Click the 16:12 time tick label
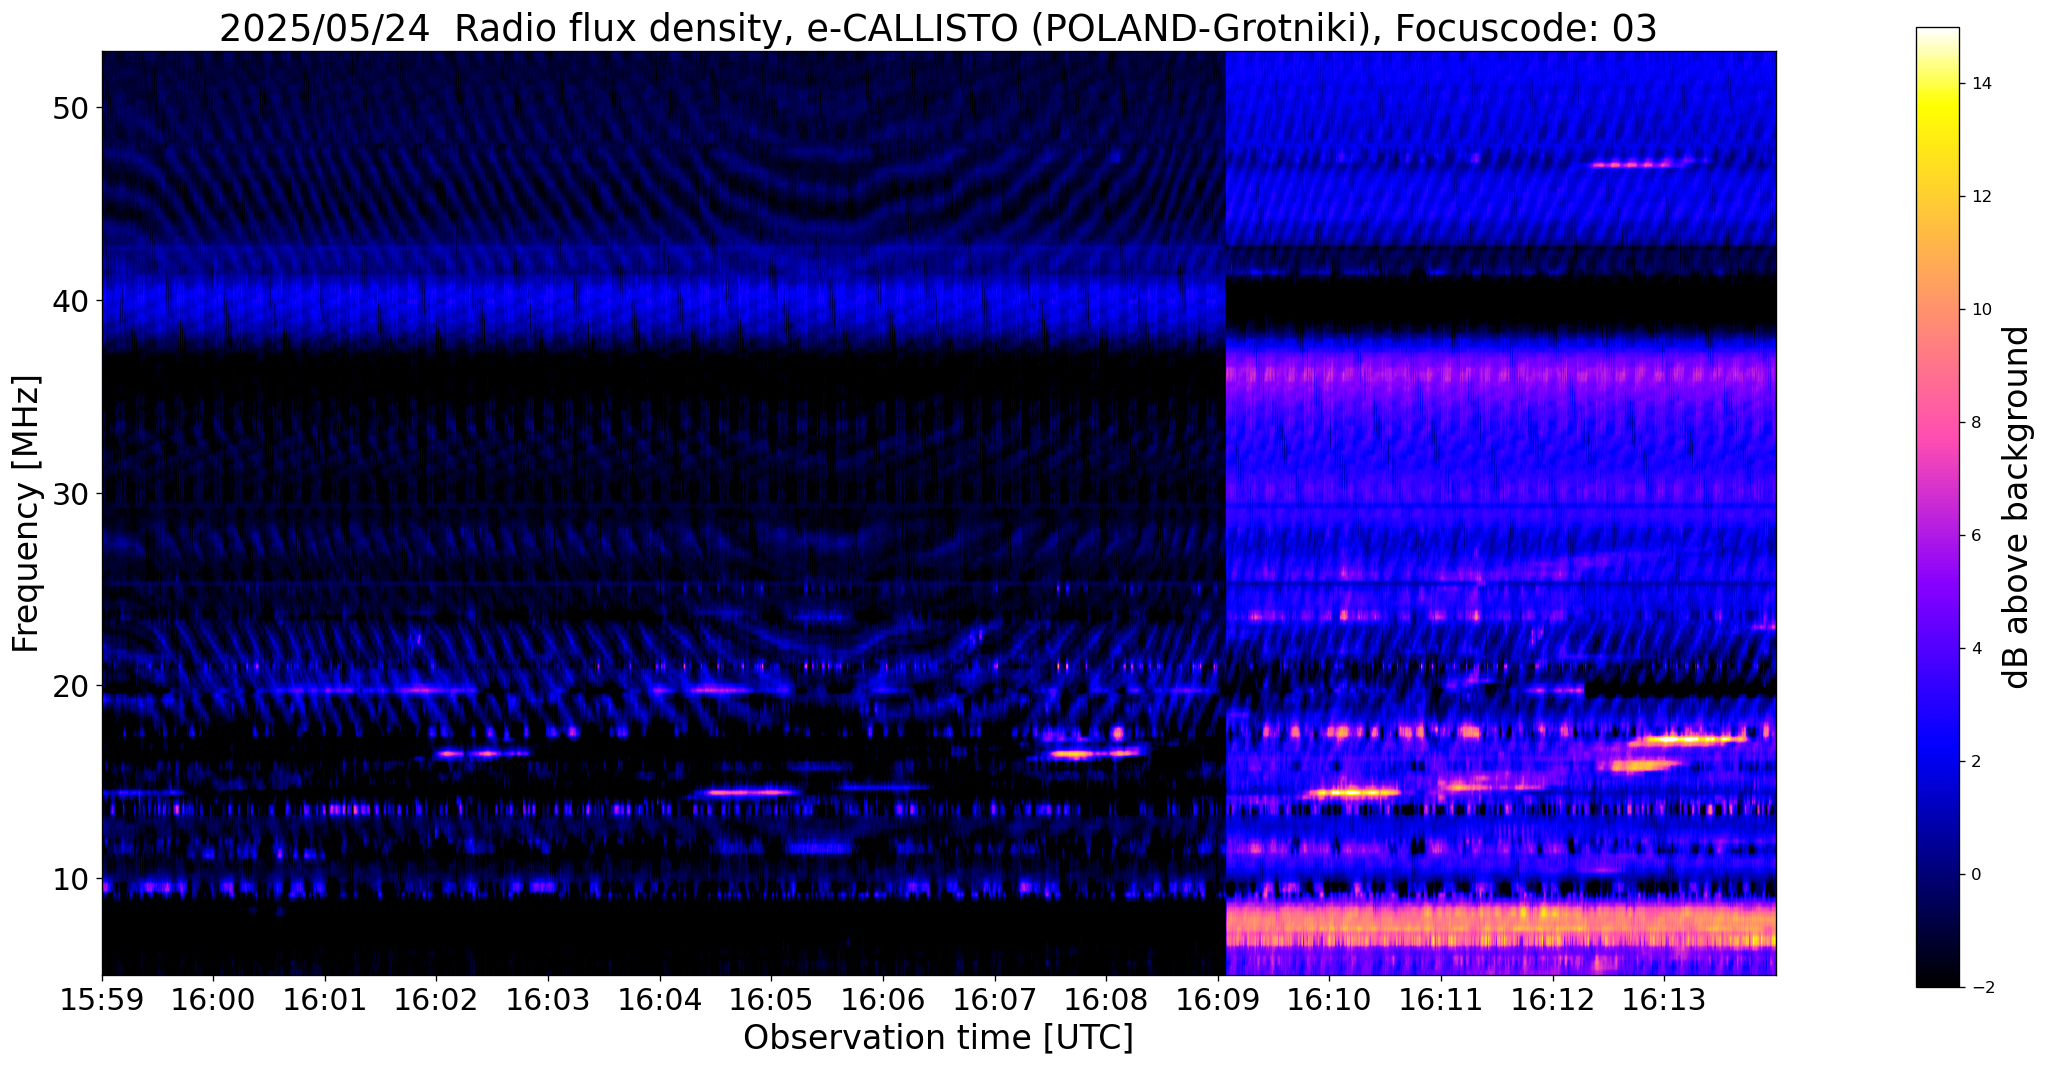This screenshot has width=2047, height=1067. coord(1553,1000)
